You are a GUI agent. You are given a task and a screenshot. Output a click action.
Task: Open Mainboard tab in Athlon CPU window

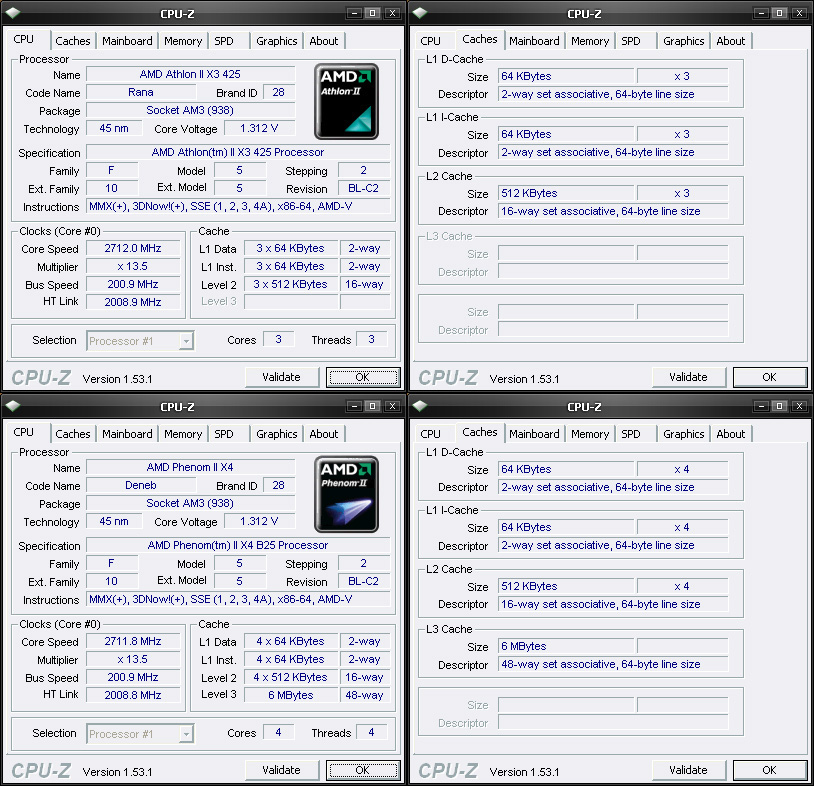[127, 41]
